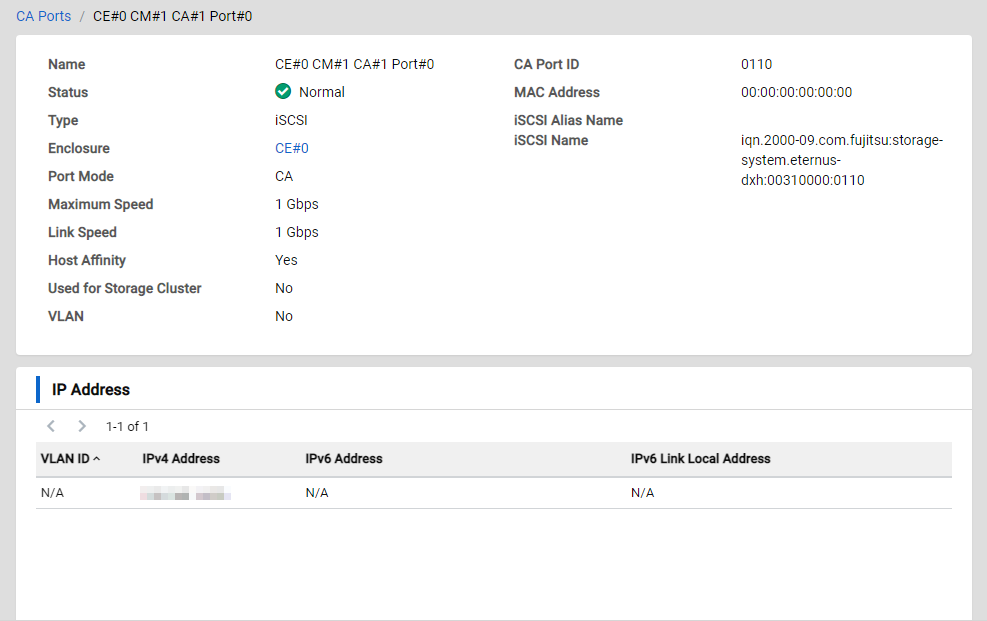This screenshot has width=987, height=621.
Task: Click the IPv4 Address column header
Action: click(181, 459)
